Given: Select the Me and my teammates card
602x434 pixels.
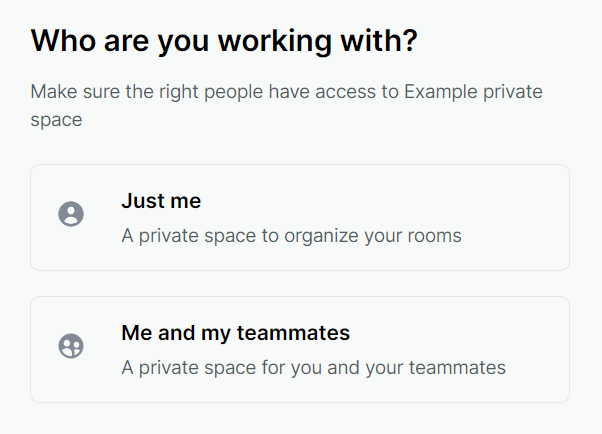Looking at the screenshot, I should tap(300, 349).
